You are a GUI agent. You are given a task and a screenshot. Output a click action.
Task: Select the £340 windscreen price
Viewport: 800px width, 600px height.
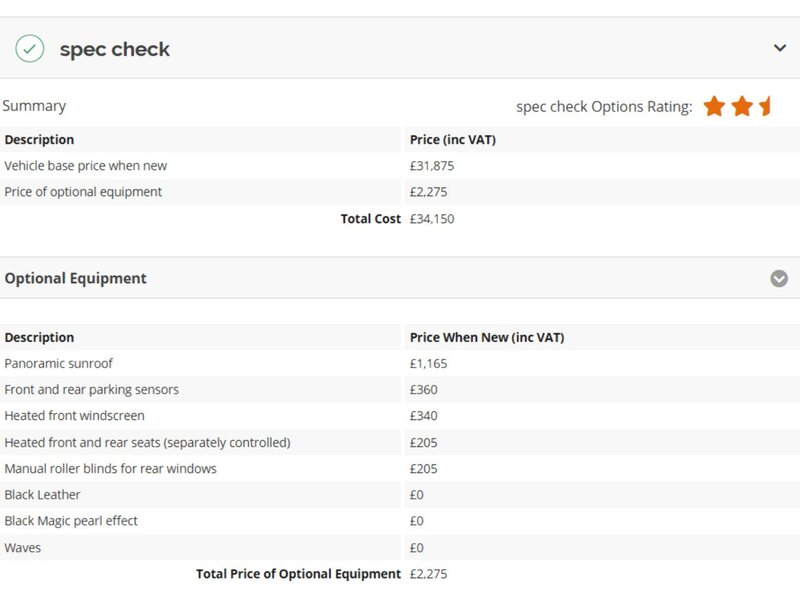click(423, 416)
